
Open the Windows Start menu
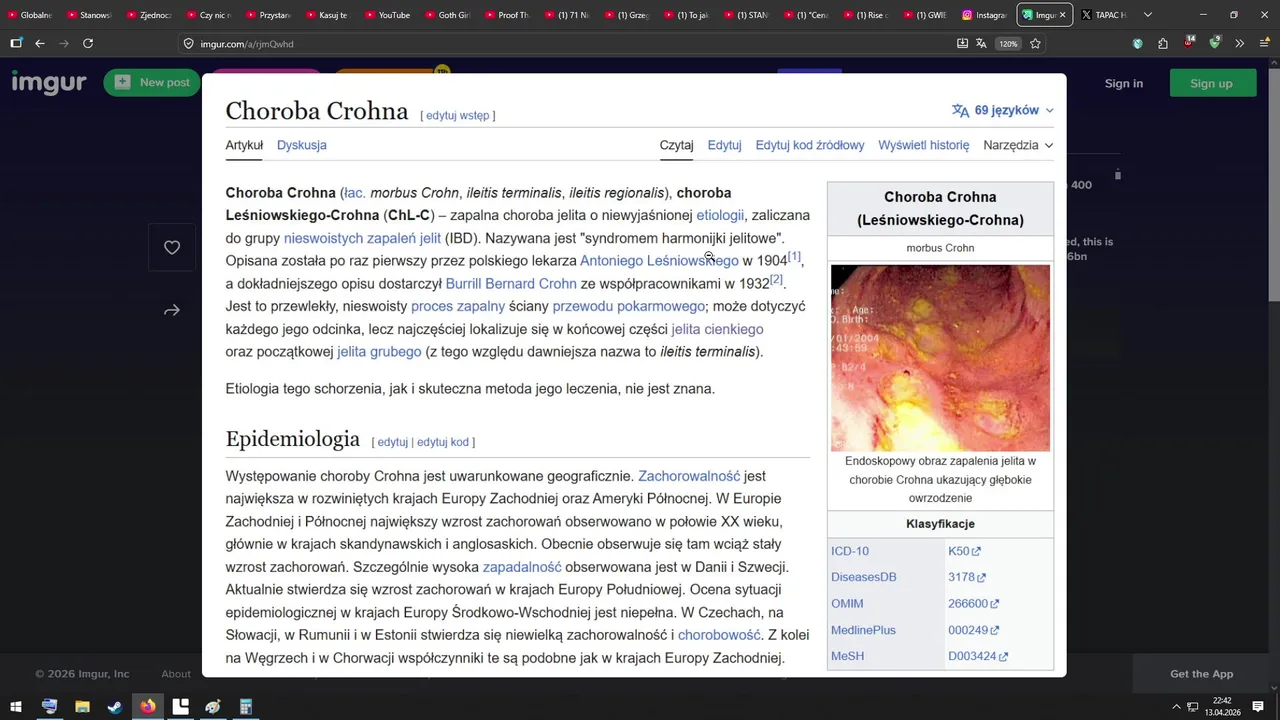(x=16, y=707)
